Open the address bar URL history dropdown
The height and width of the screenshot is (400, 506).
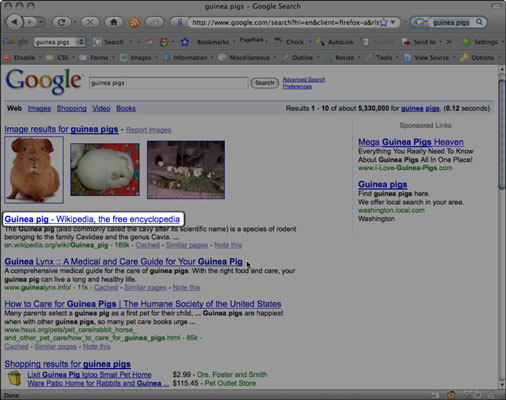(393, 22)
